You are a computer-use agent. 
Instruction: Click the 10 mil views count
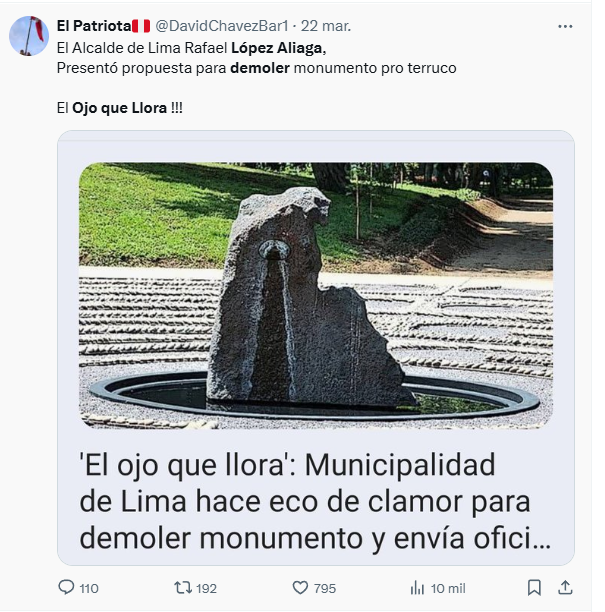(x=448, y=588)
